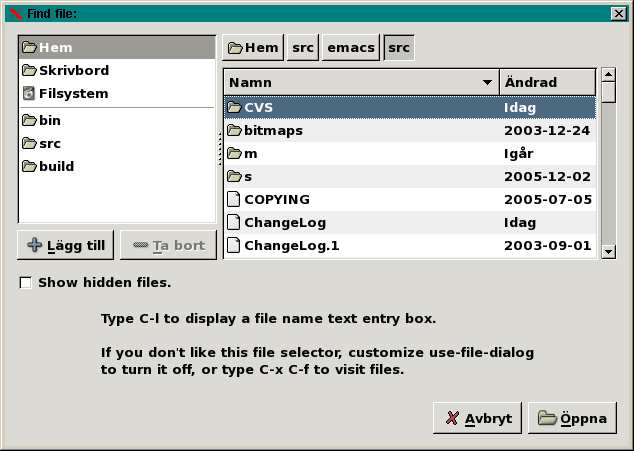Click the CVS folder icon

(234, 108)
